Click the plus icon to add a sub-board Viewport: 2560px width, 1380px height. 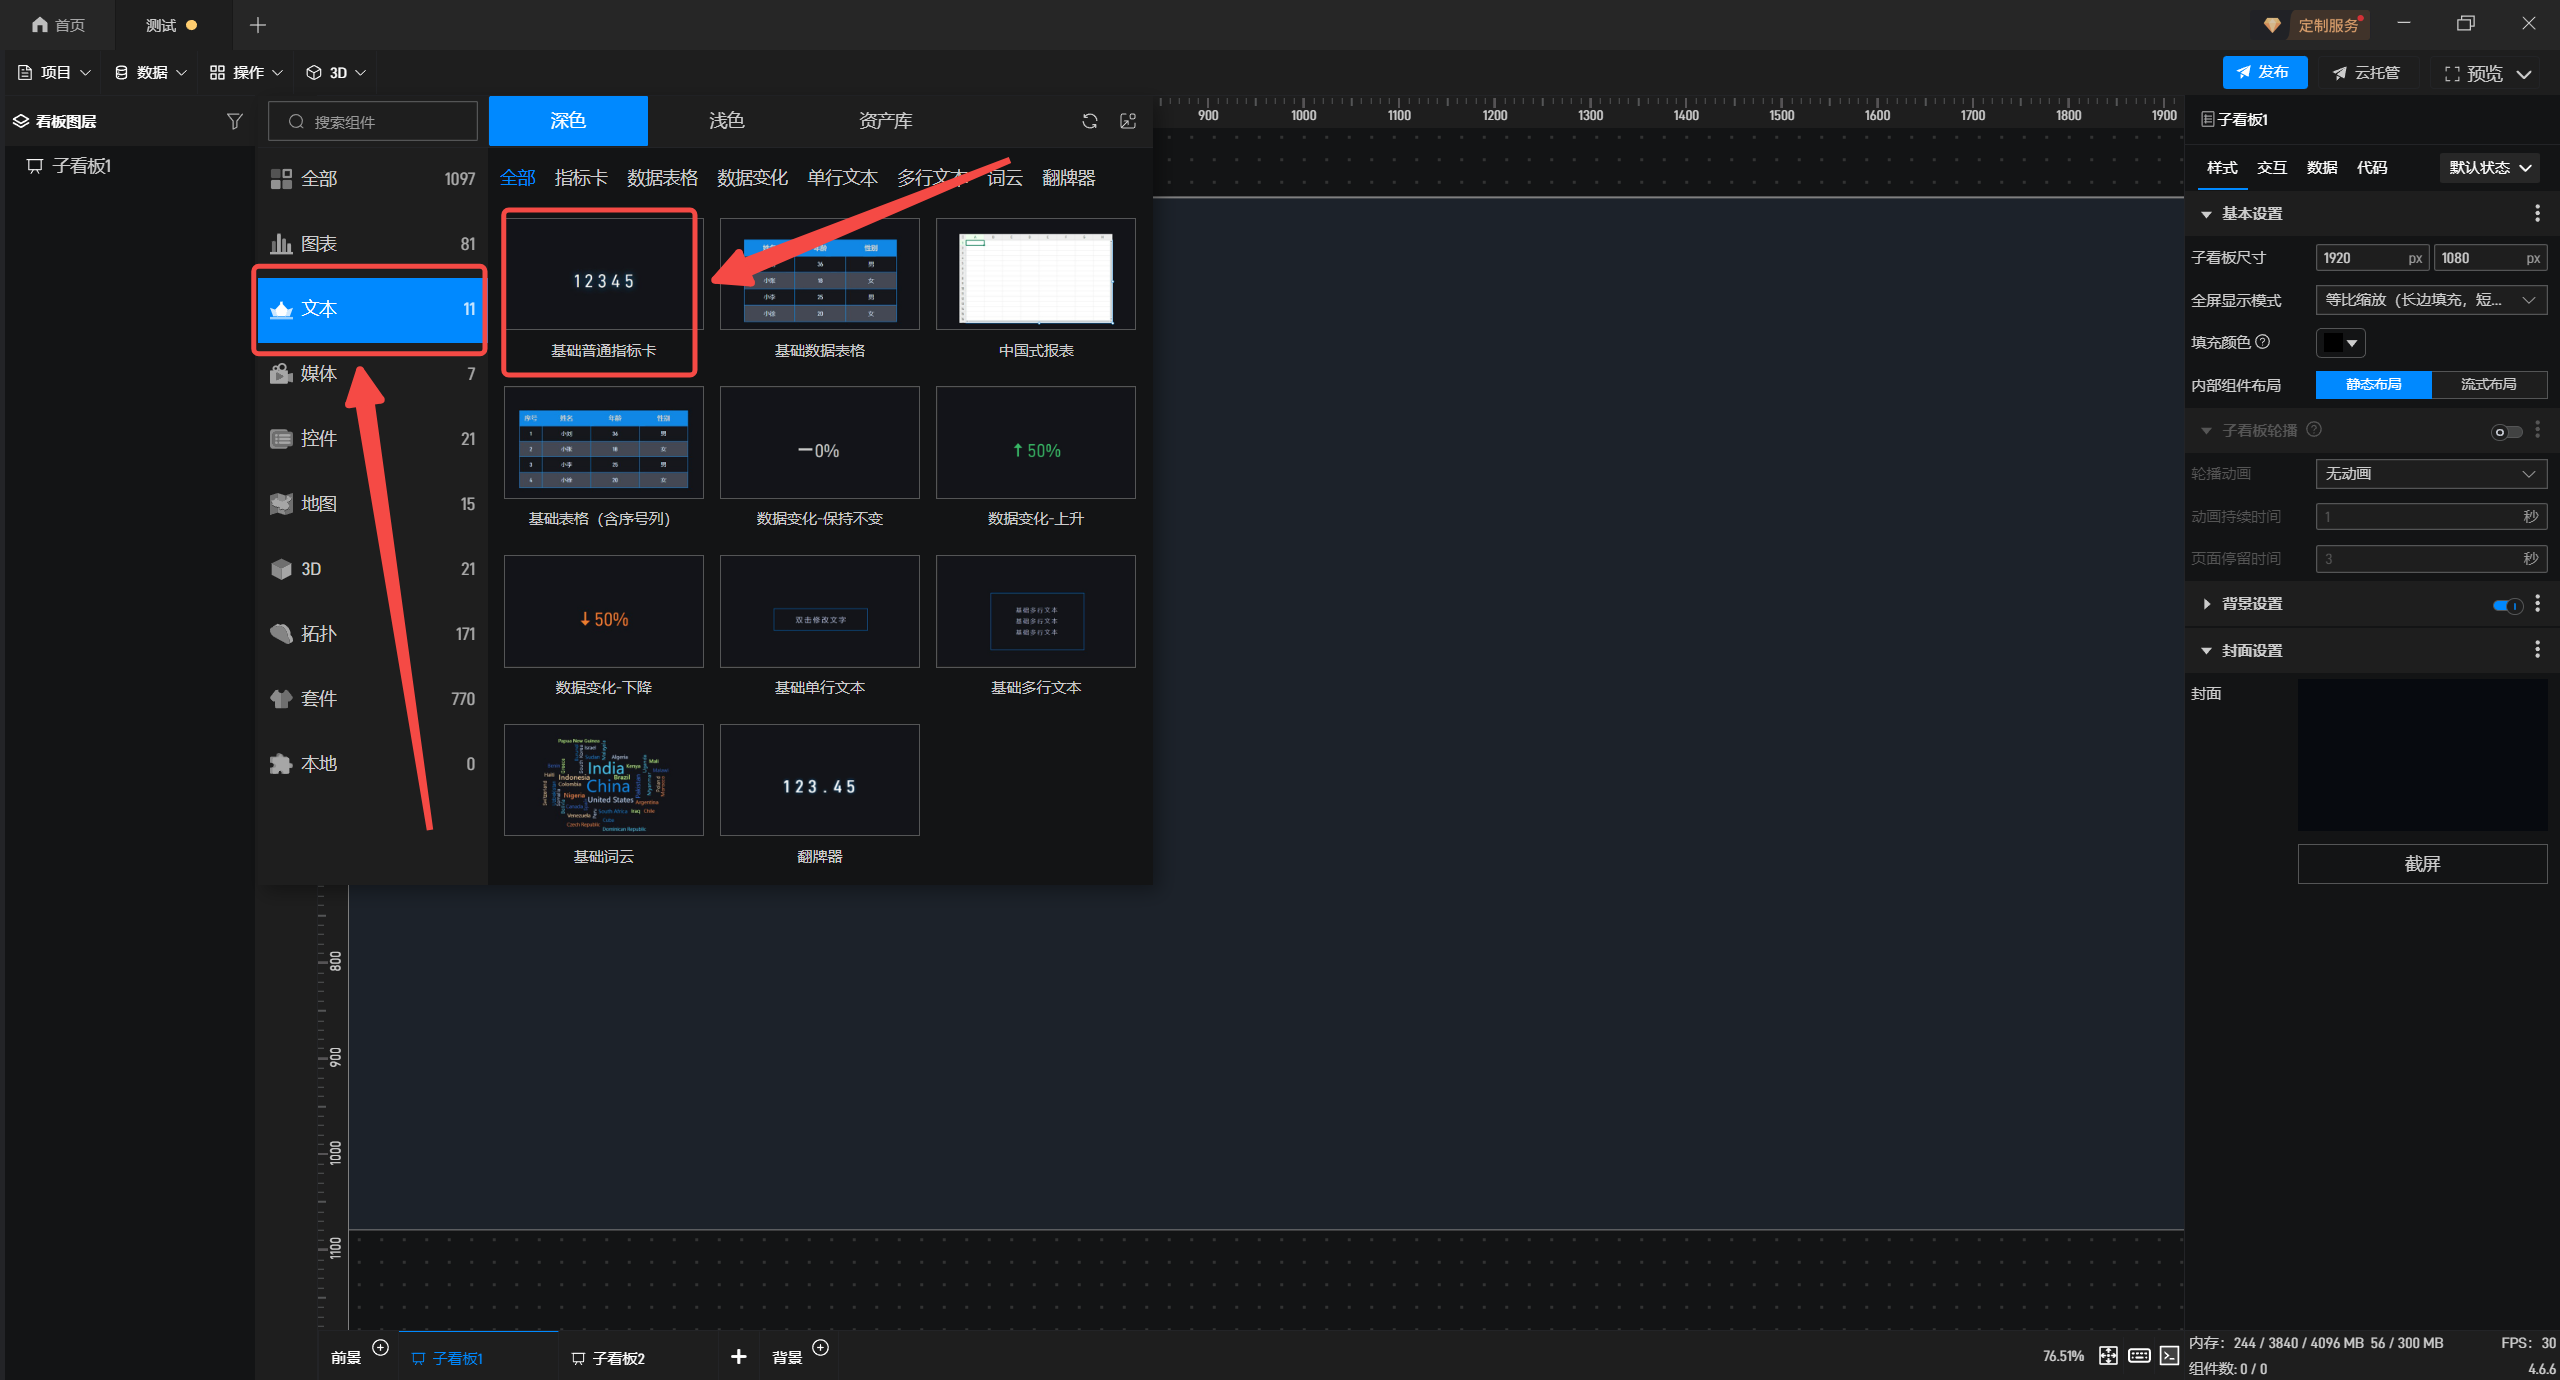(x=738, y=1356)
